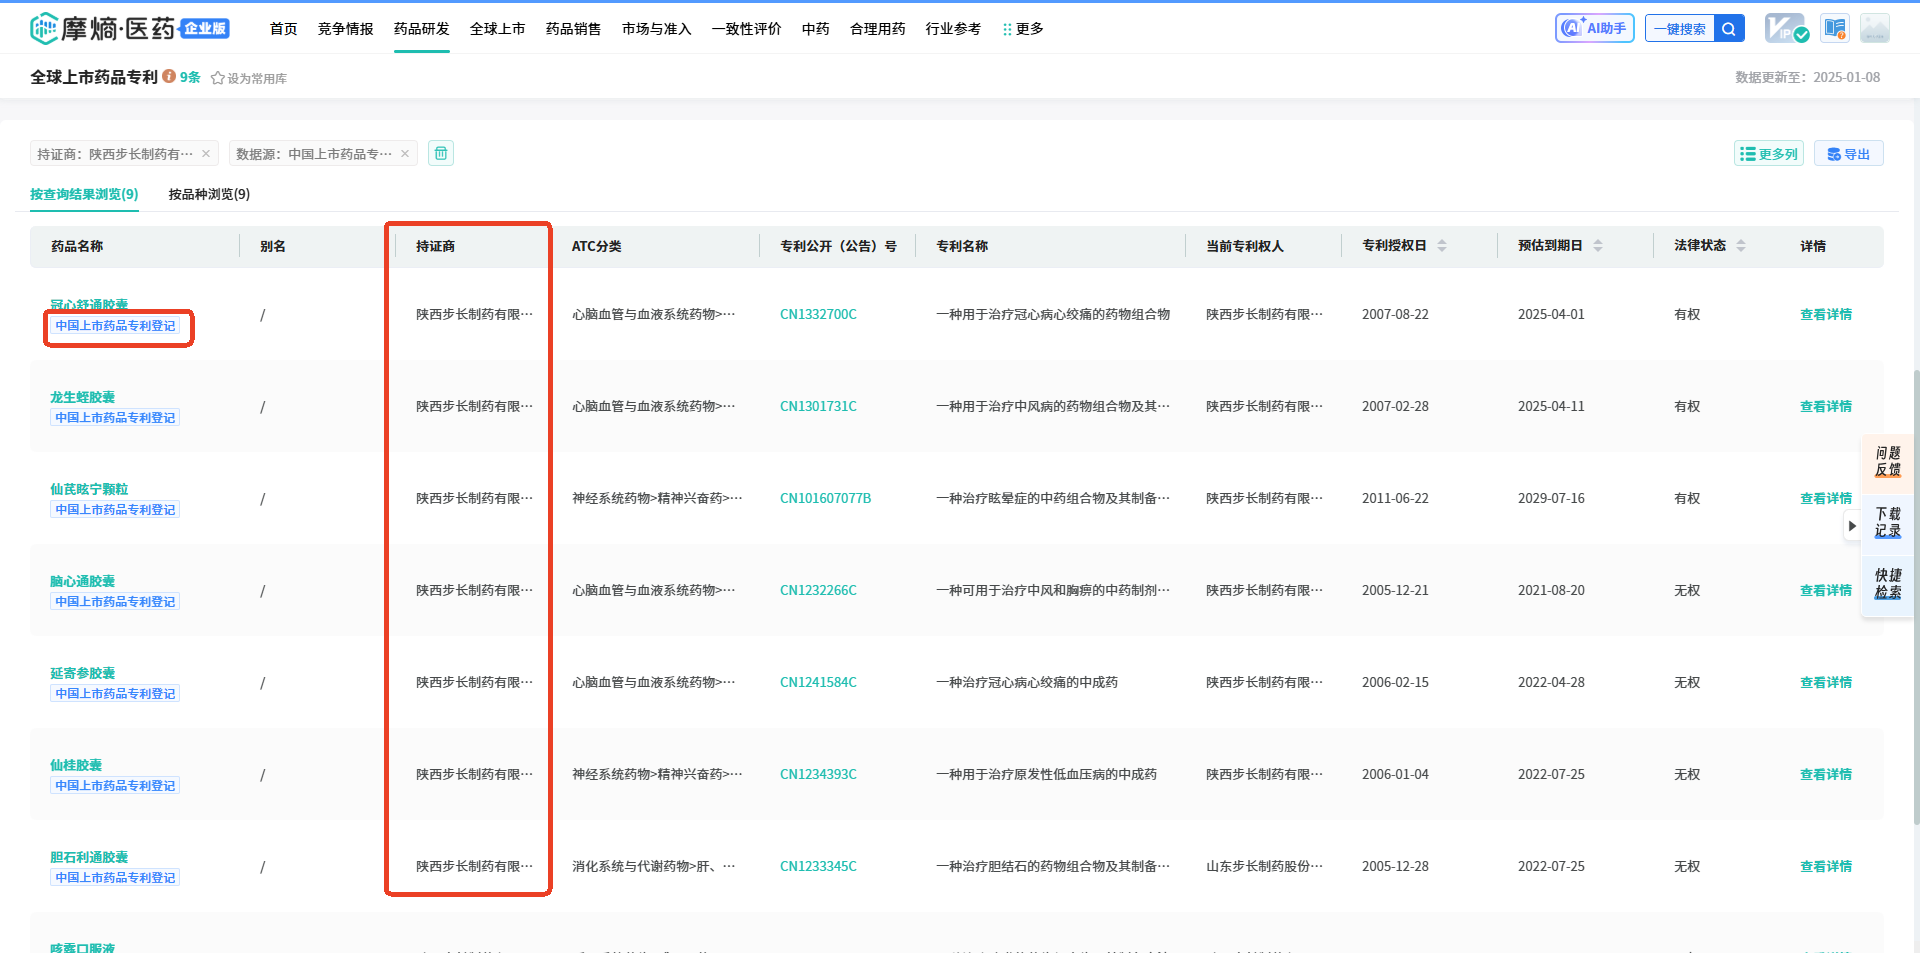Sort by 法律状态 column

click(1741, 246)
